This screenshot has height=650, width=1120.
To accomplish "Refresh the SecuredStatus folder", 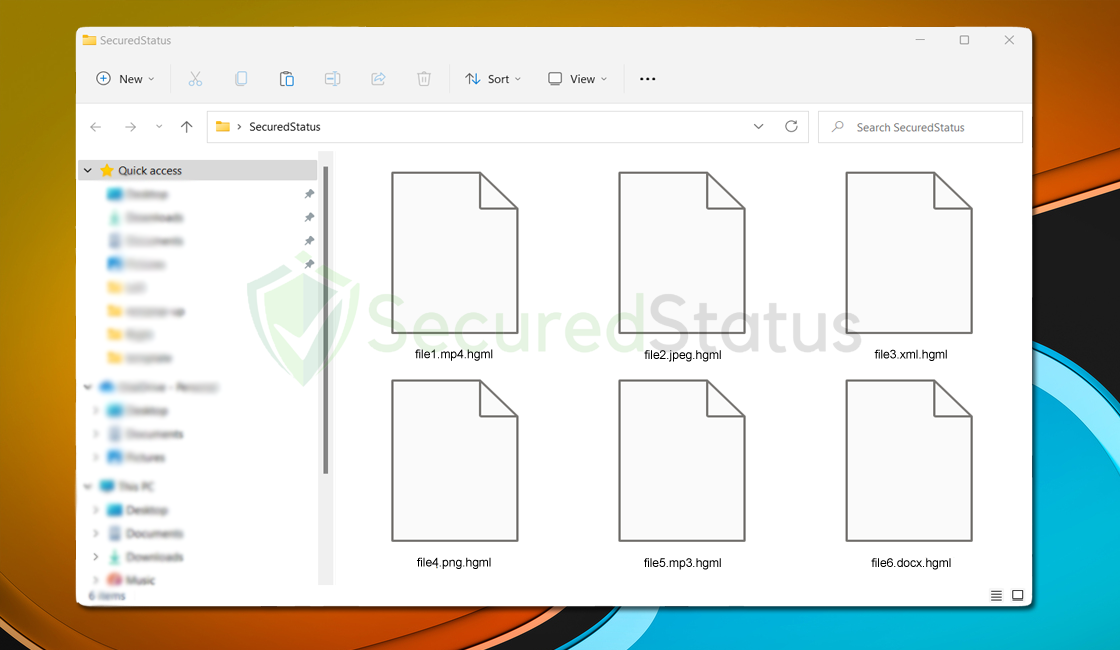I will point(791,126).
